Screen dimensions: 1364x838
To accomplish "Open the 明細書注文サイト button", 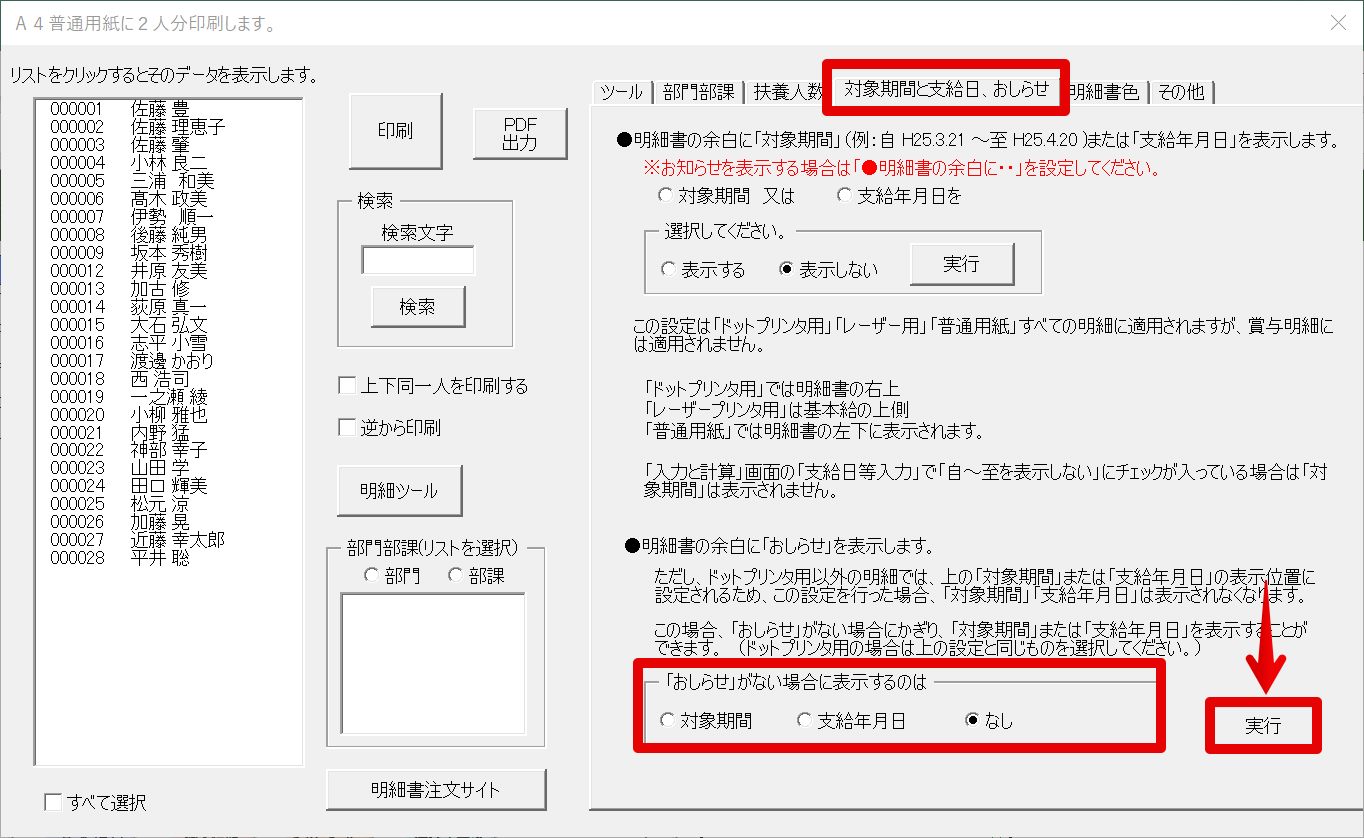I will (435, 790).
